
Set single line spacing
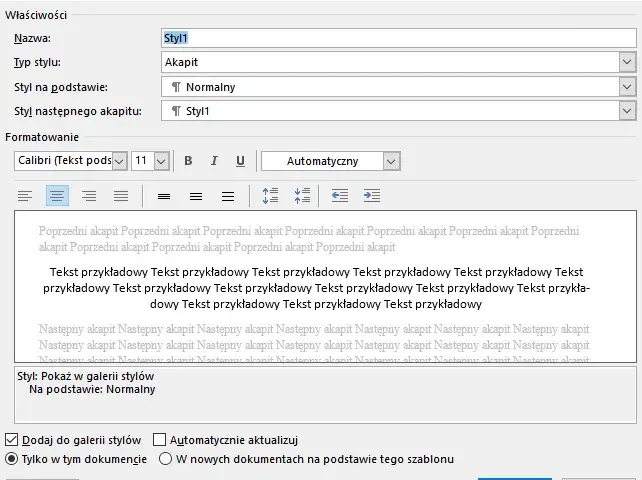tap(164, 196)
